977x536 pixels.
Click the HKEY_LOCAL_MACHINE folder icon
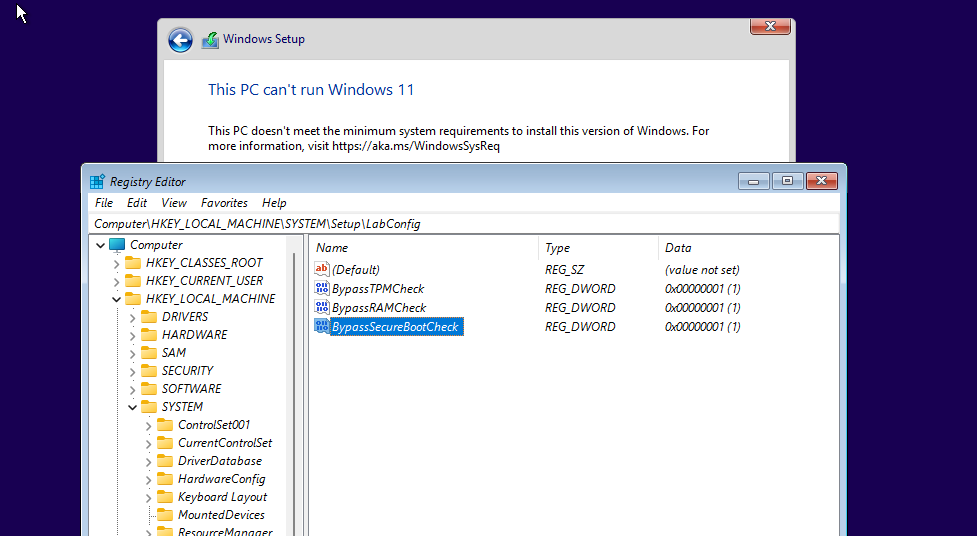point(133,299)
